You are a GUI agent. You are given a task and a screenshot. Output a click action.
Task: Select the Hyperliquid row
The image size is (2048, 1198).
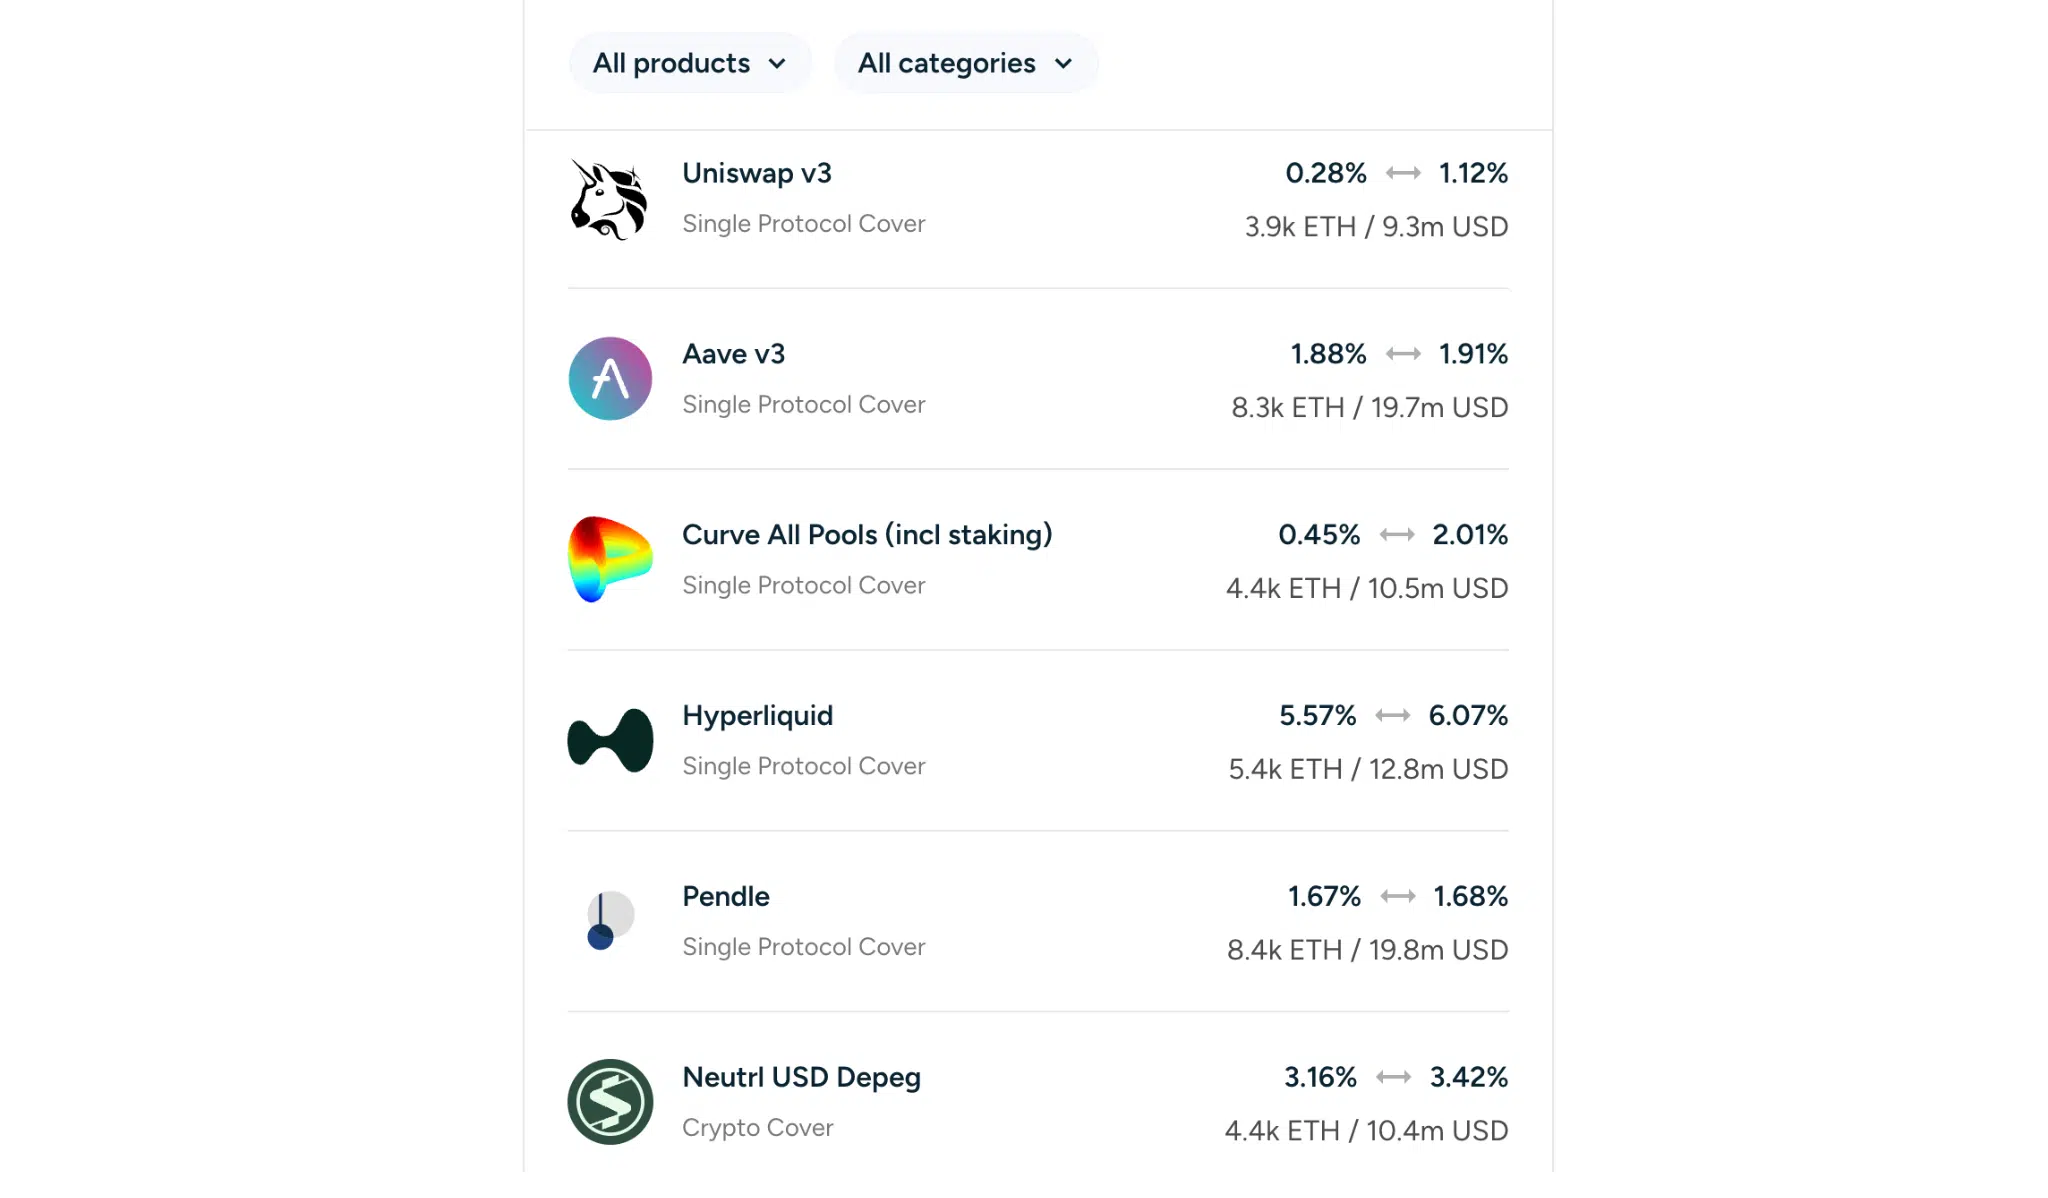pyautogui.click(x=757, y=715)
